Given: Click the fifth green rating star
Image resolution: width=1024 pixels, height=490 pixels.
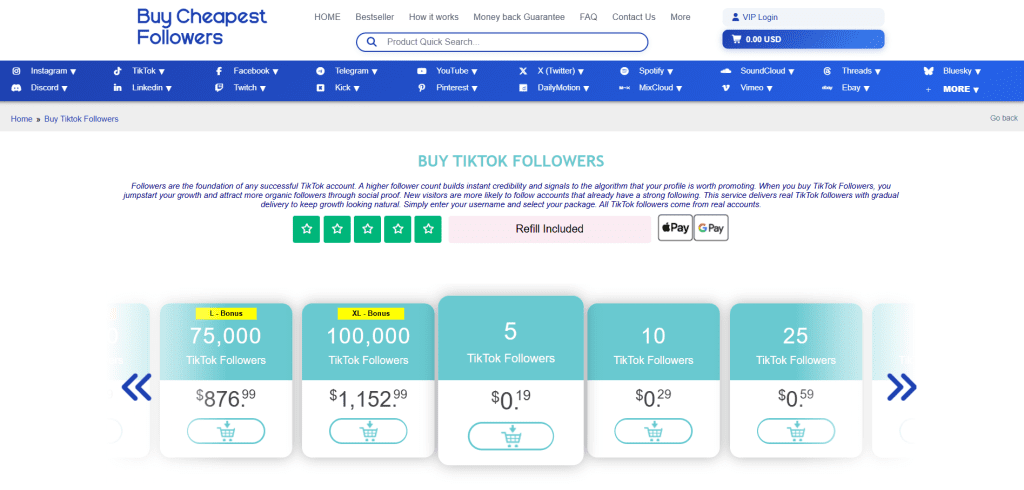Looking at the screenshot, I should 428,229.
